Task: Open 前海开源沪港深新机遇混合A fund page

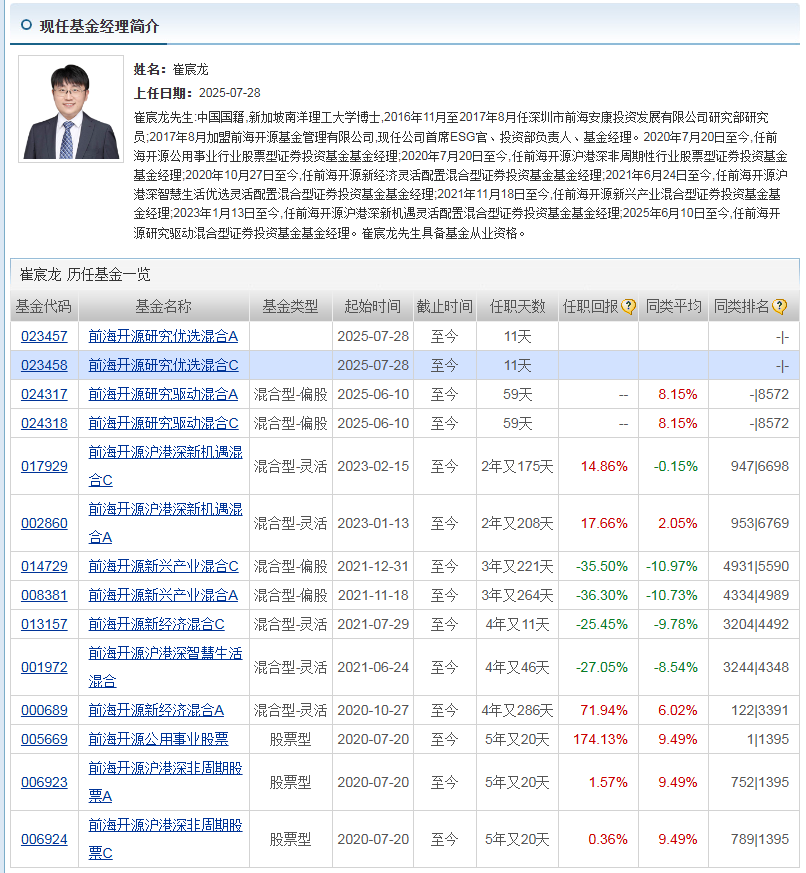Action: [165, 523]
